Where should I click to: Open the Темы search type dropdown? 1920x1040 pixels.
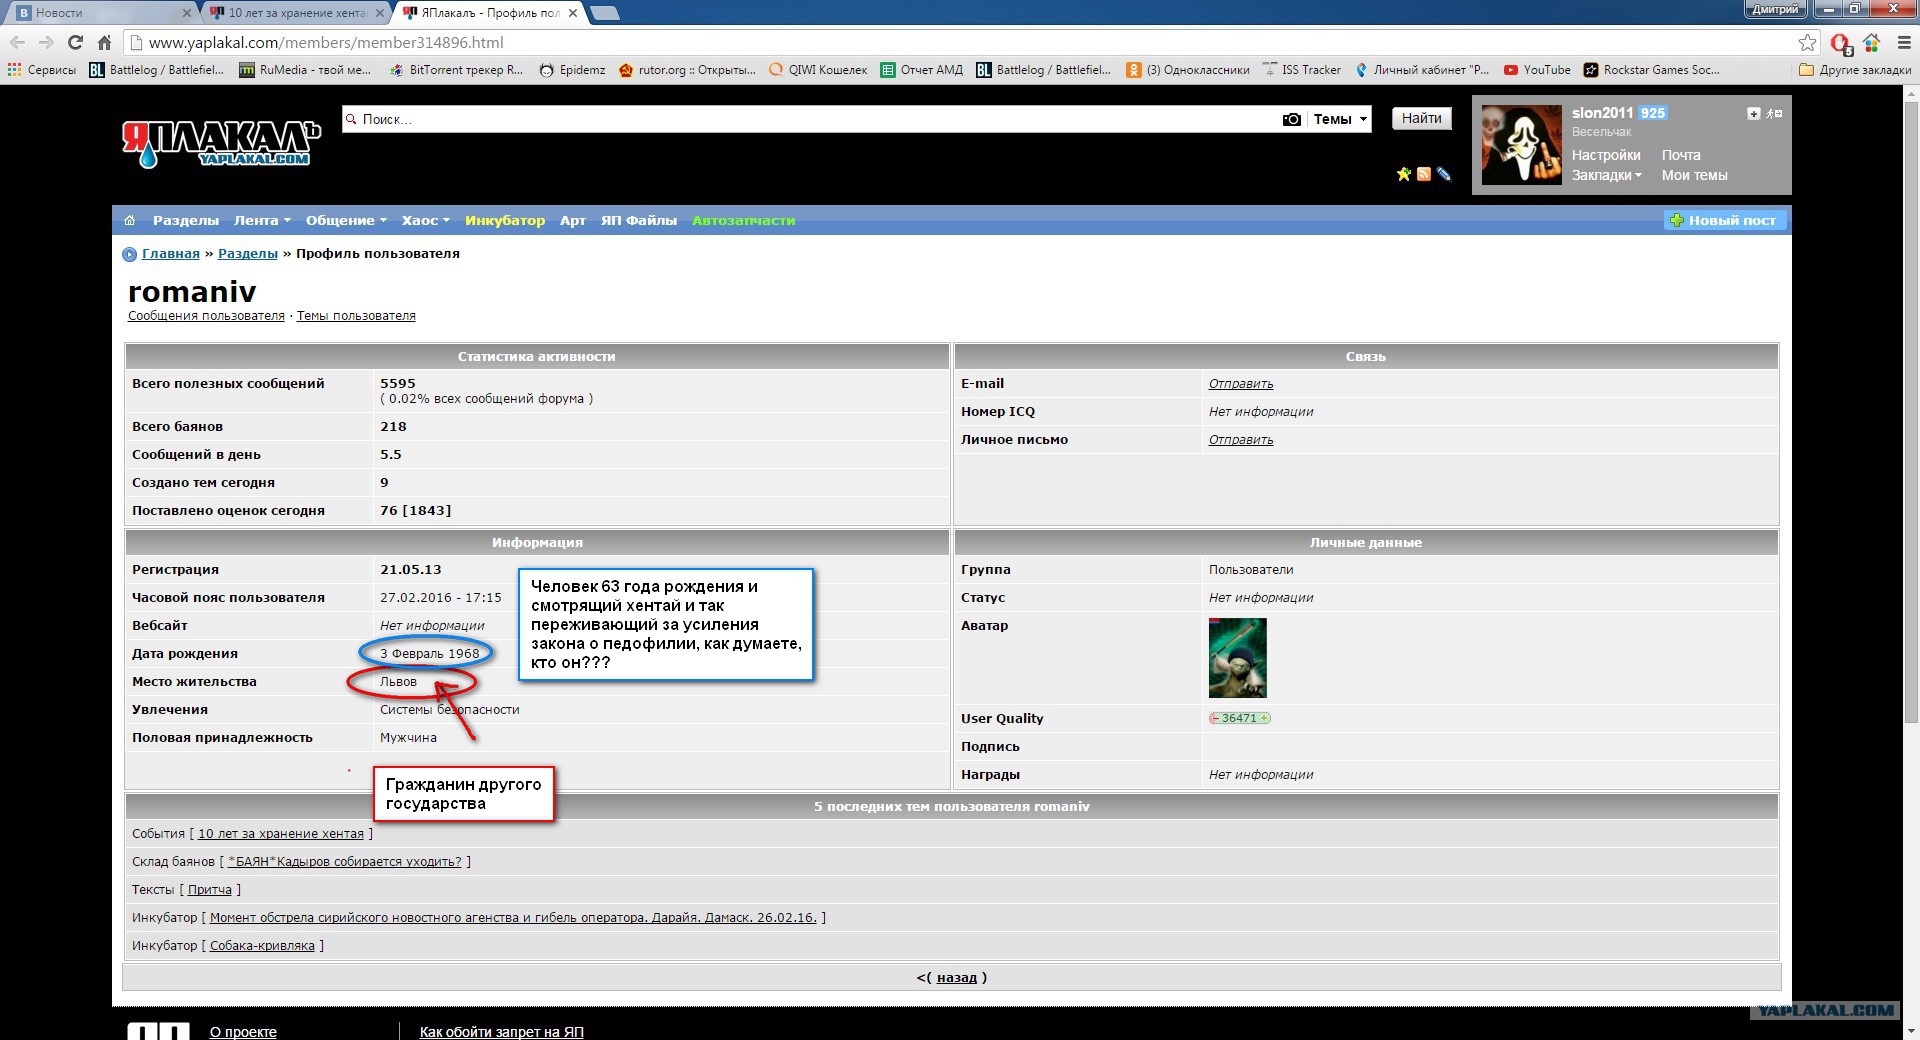pos(1339,119)
